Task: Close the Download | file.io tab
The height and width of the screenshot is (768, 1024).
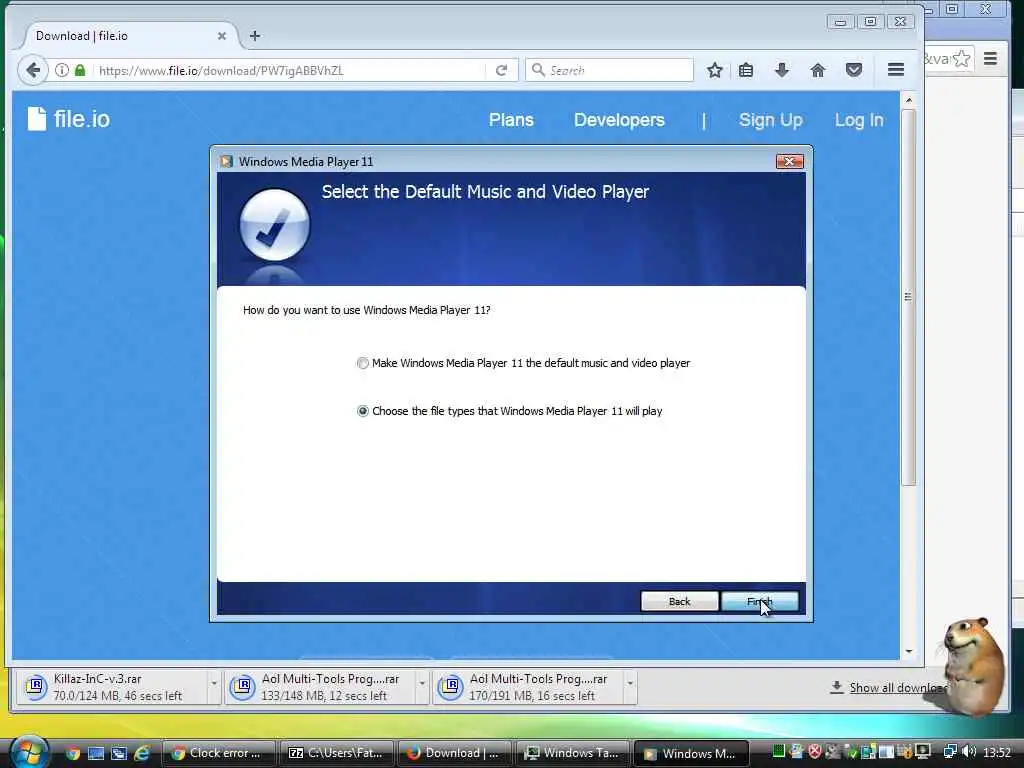Action: pos(222,36)
